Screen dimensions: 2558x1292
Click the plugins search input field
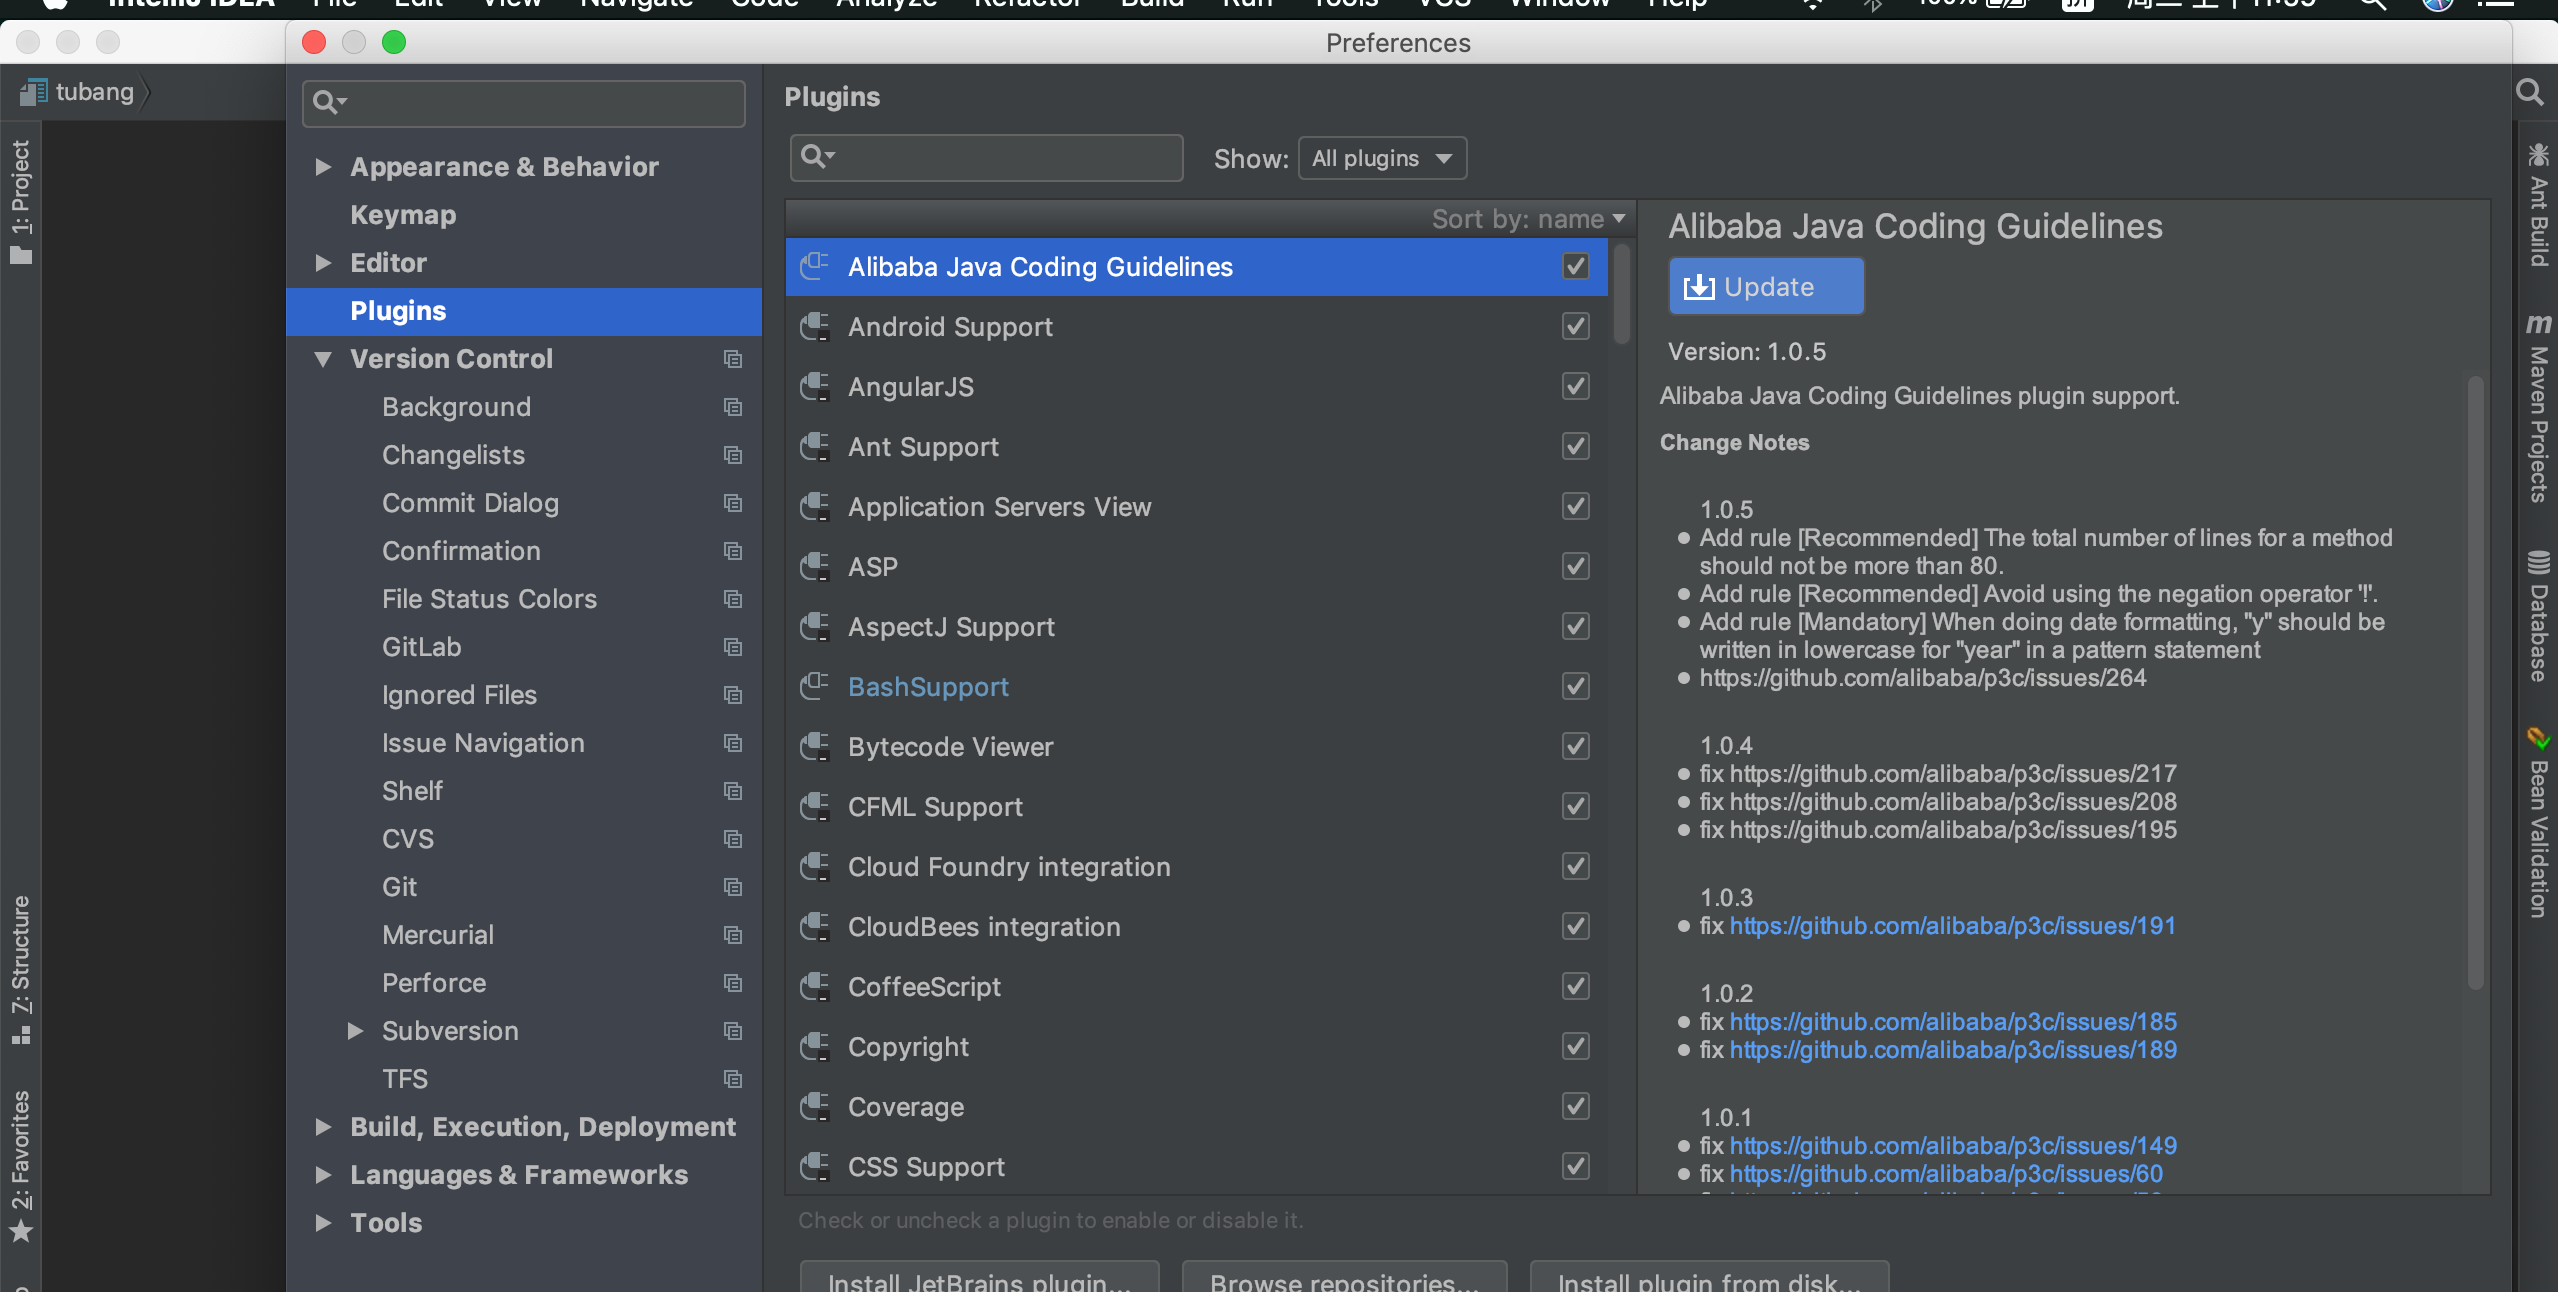click(1000, 158)
